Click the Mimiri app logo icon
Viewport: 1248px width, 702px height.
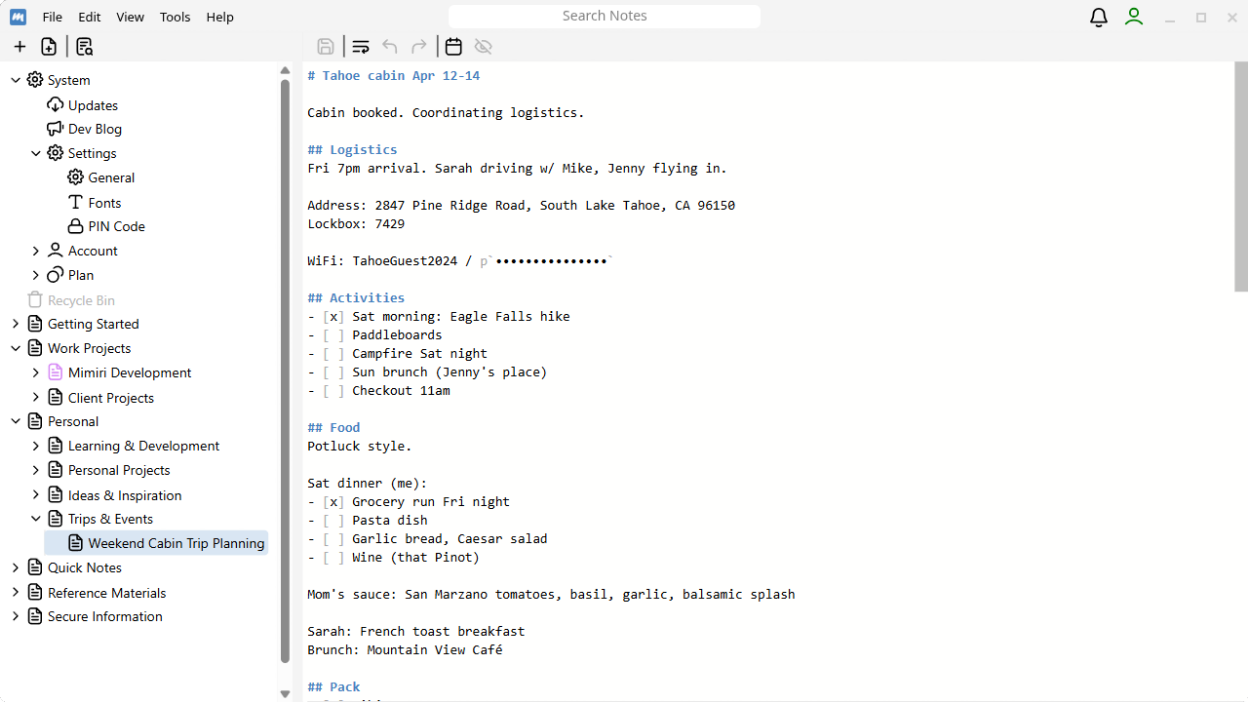(x=18, y=17)
